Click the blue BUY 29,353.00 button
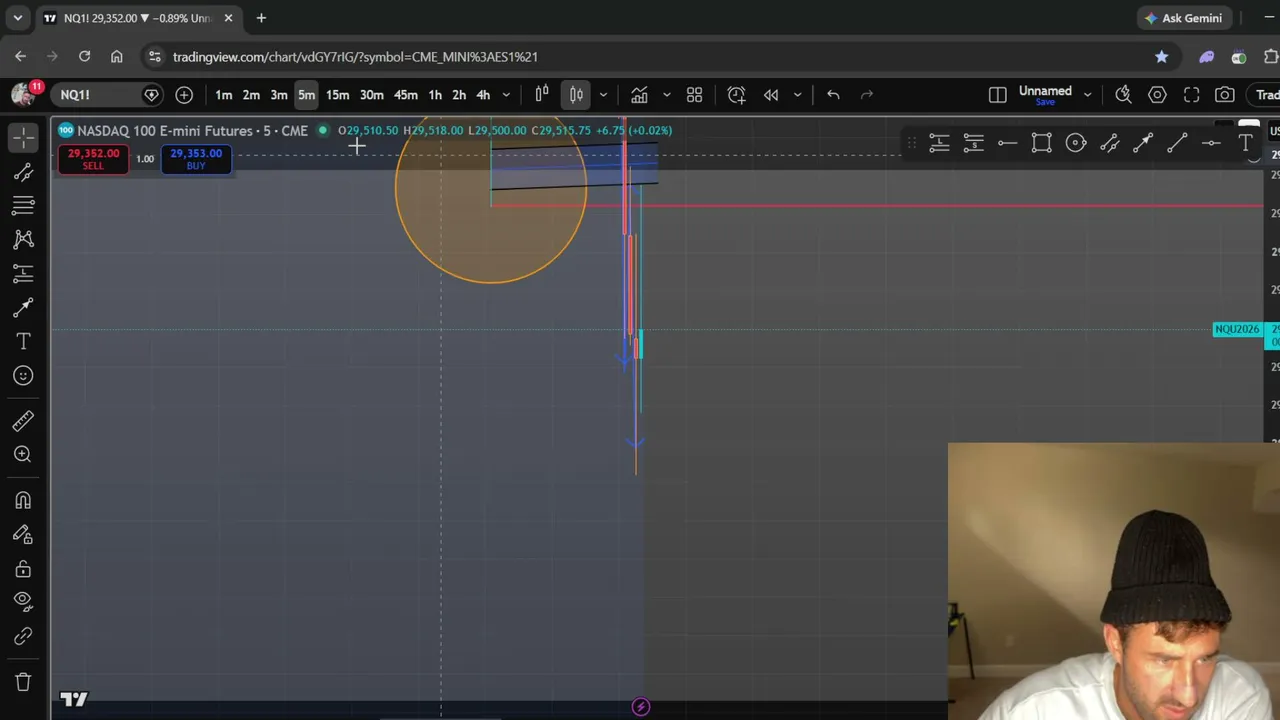Screen dimensions: 1280x720 [x=196, y=158]
